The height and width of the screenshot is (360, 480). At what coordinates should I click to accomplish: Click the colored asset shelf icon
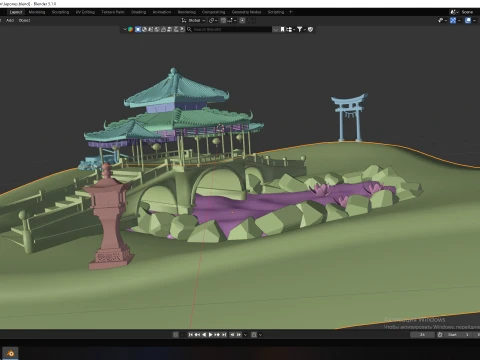130,29
